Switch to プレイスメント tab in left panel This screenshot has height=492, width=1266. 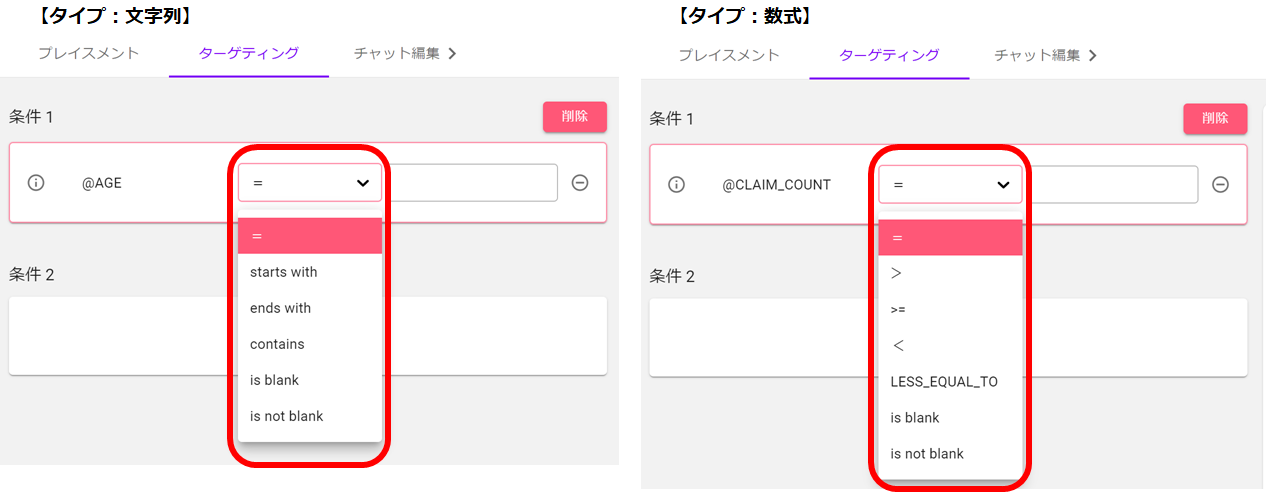point(88,54)
